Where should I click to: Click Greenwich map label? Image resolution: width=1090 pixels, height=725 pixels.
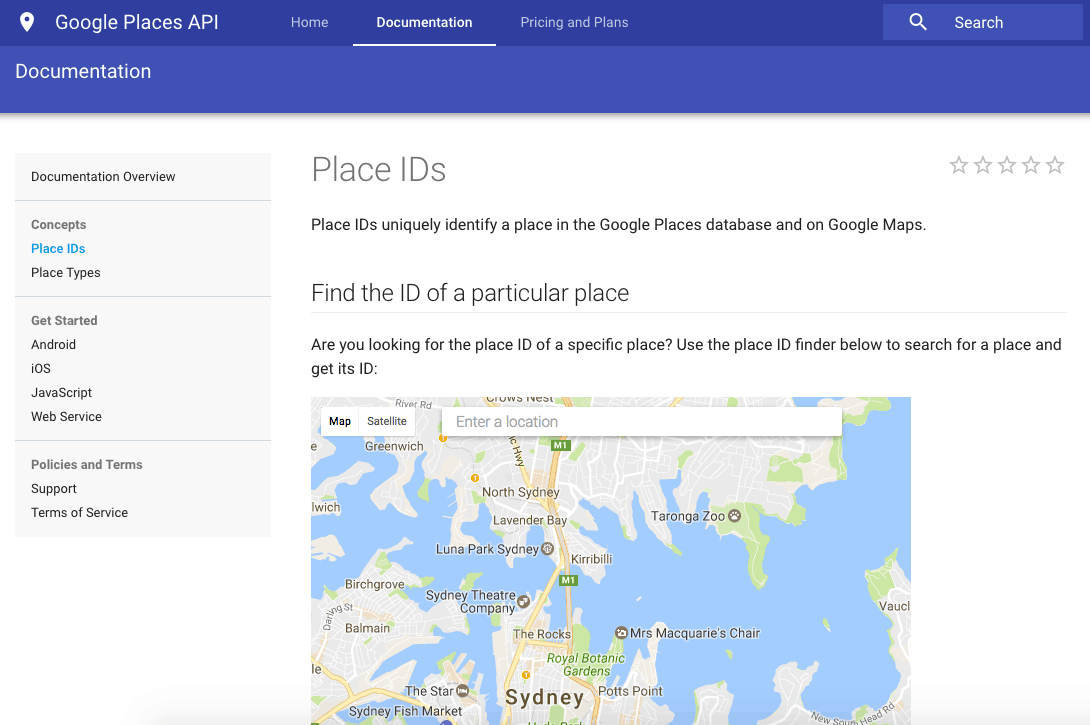click(x=394, y=446)
